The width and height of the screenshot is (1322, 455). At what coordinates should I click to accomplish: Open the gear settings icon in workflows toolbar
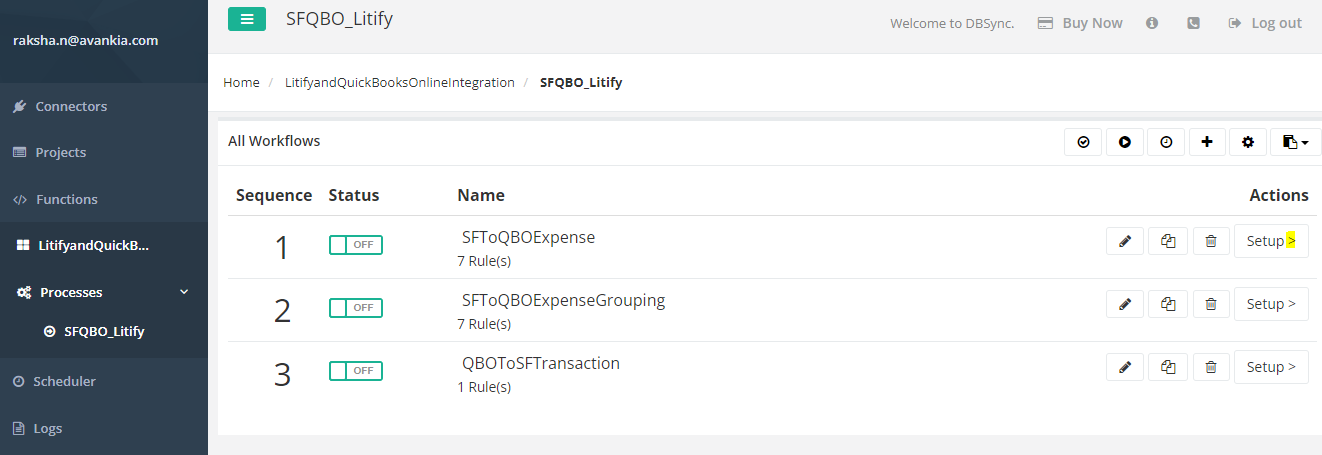pyautogui.click(x=1247, y=142)
